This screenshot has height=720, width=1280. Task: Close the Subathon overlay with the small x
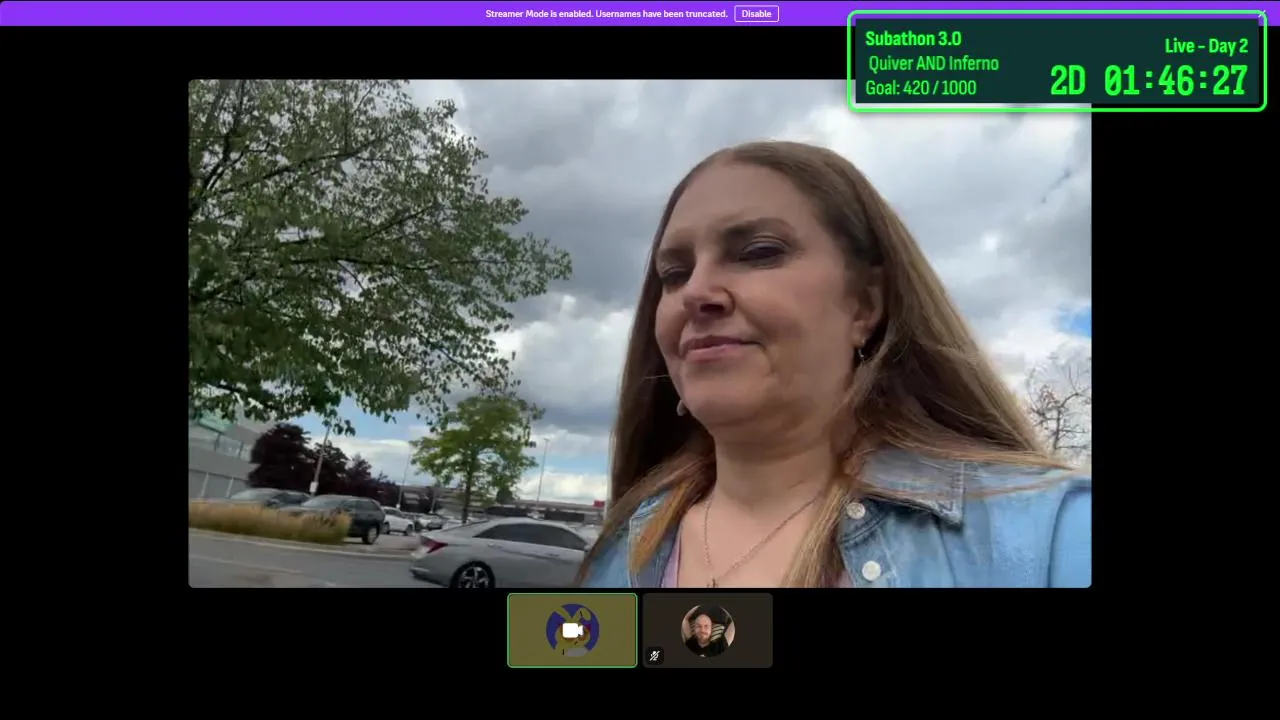(x=1262, y=14)
